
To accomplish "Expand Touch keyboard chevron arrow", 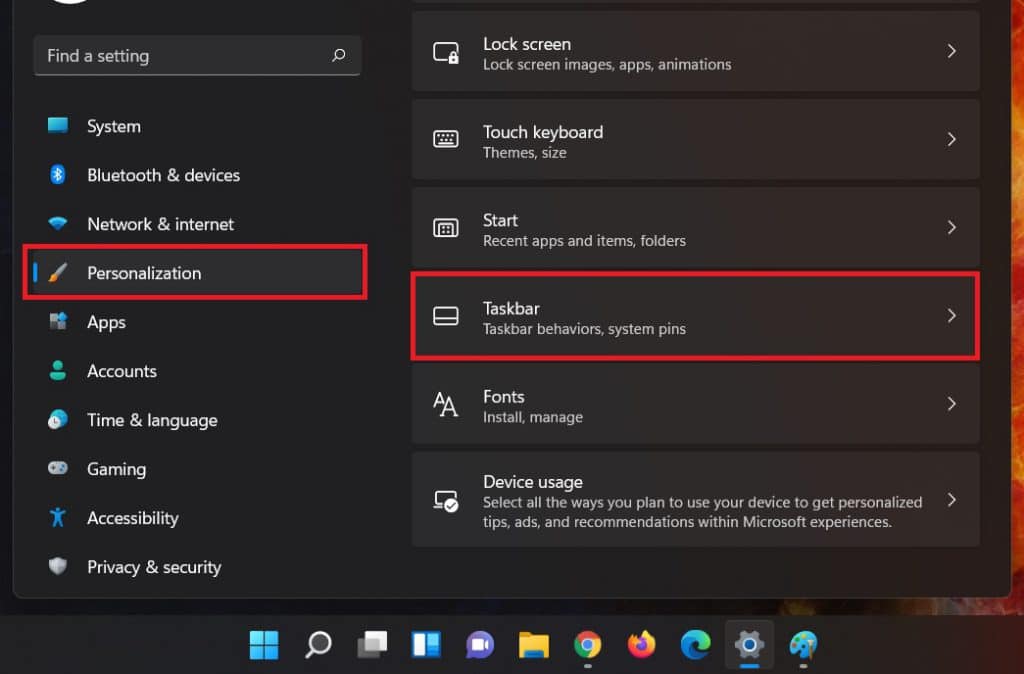I will 952,139.
